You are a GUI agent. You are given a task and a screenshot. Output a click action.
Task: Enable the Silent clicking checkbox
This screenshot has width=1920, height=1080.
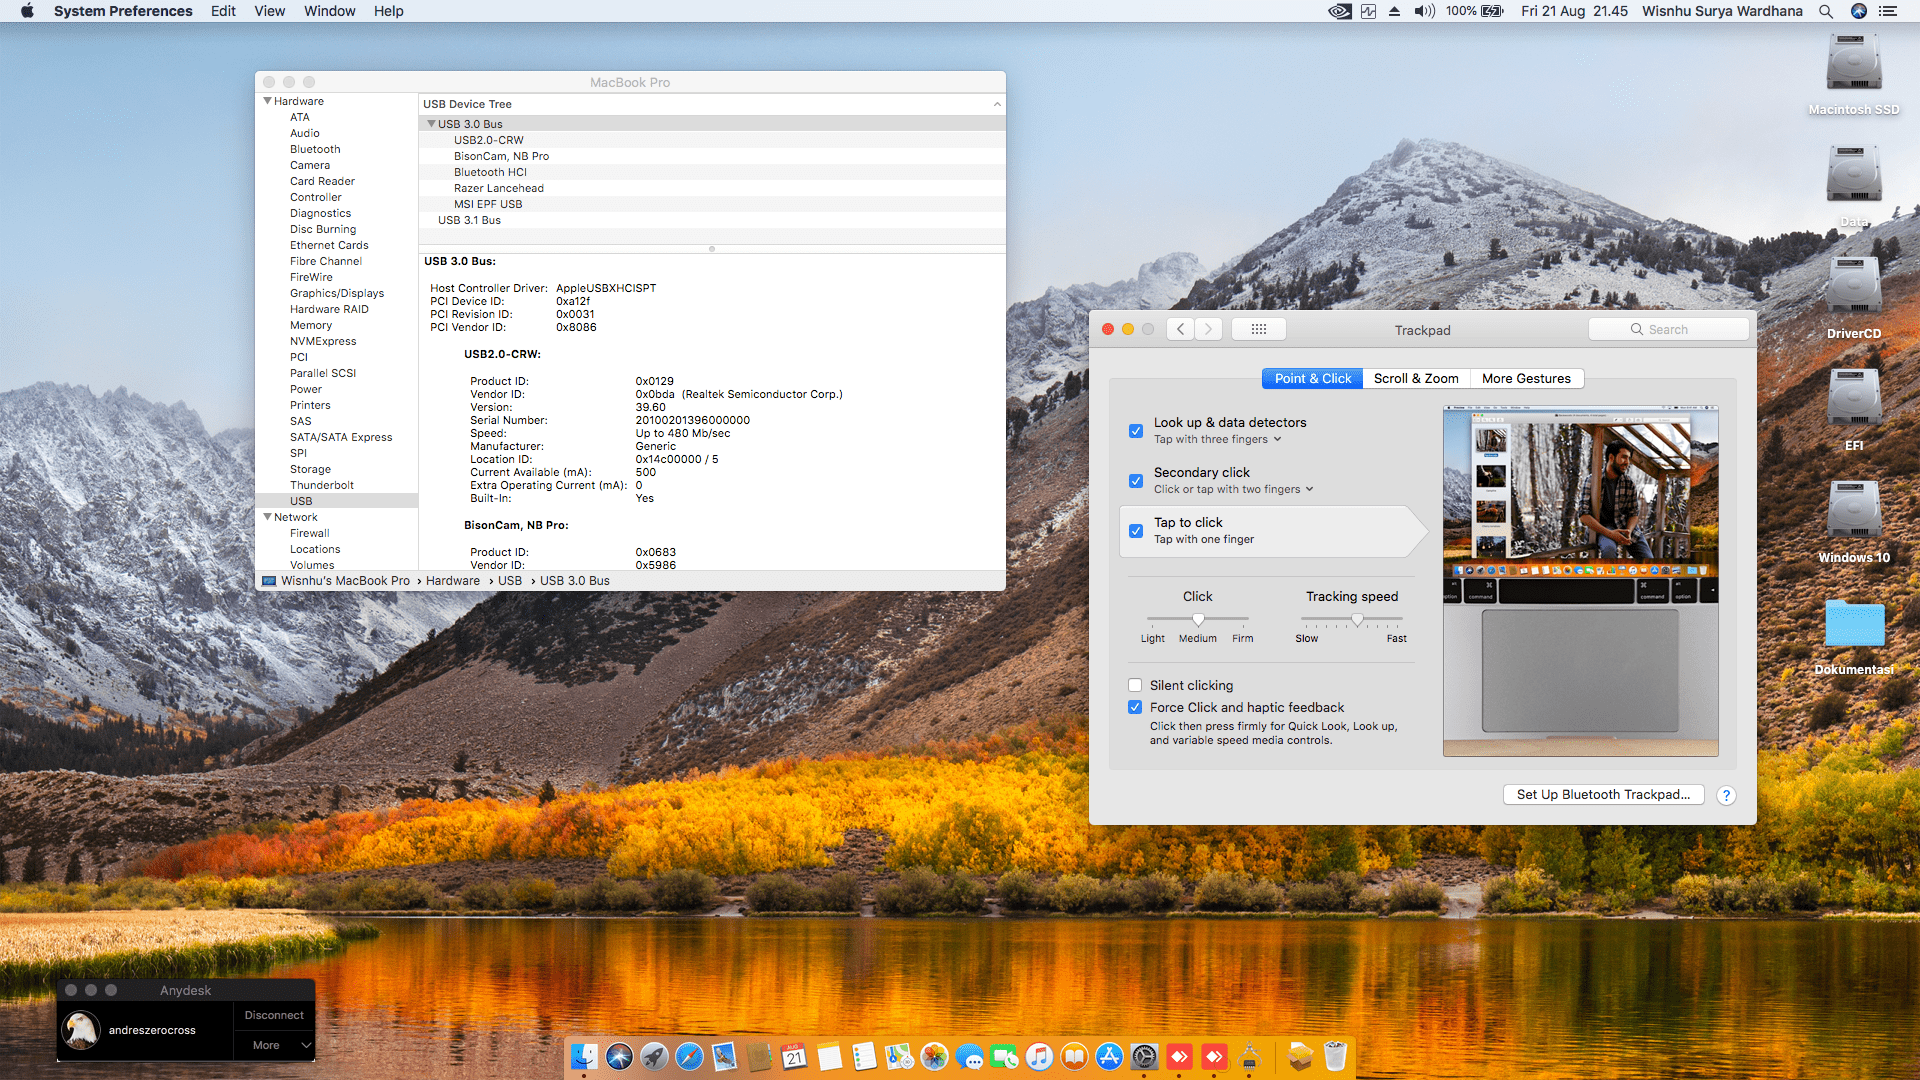click(x=1135, y=685)
